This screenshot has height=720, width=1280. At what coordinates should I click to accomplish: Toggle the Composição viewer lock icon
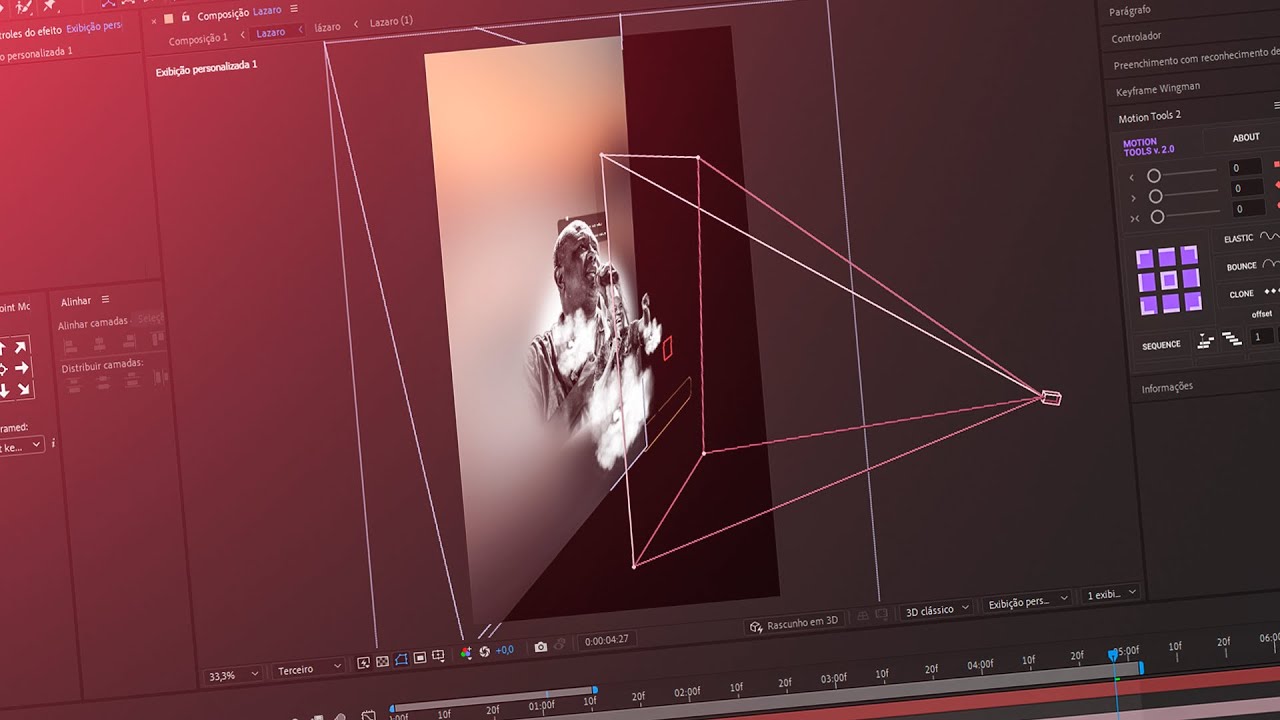point(186,17)
